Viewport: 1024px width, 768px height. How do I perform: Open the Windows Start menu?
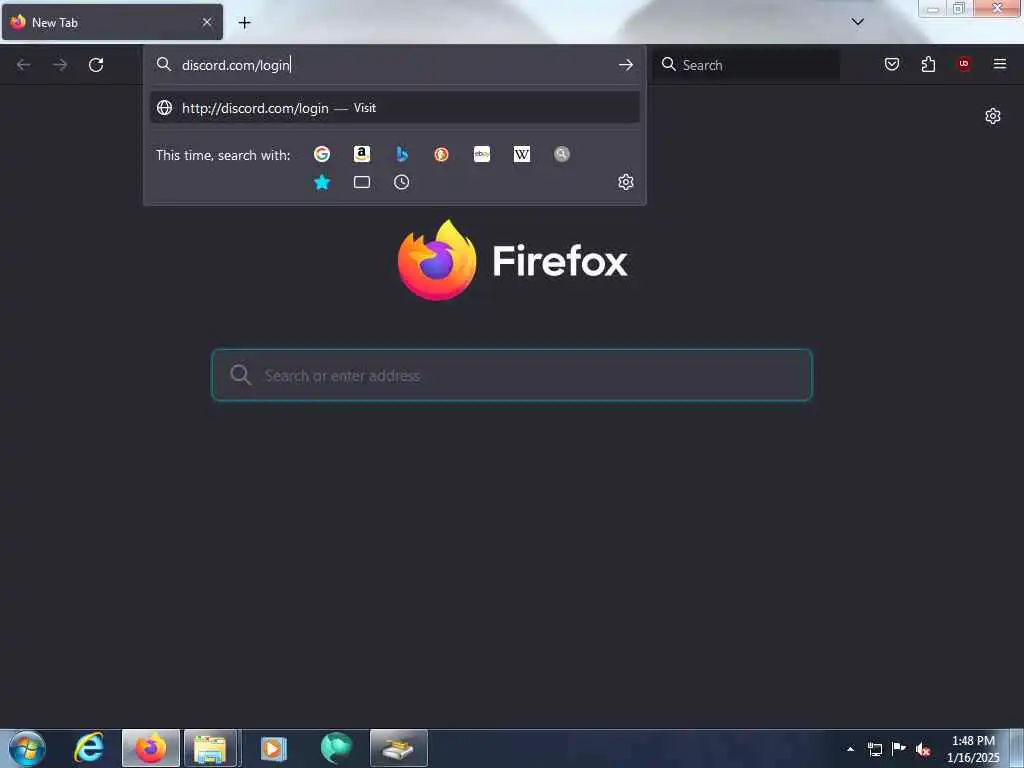coord(27,748)
